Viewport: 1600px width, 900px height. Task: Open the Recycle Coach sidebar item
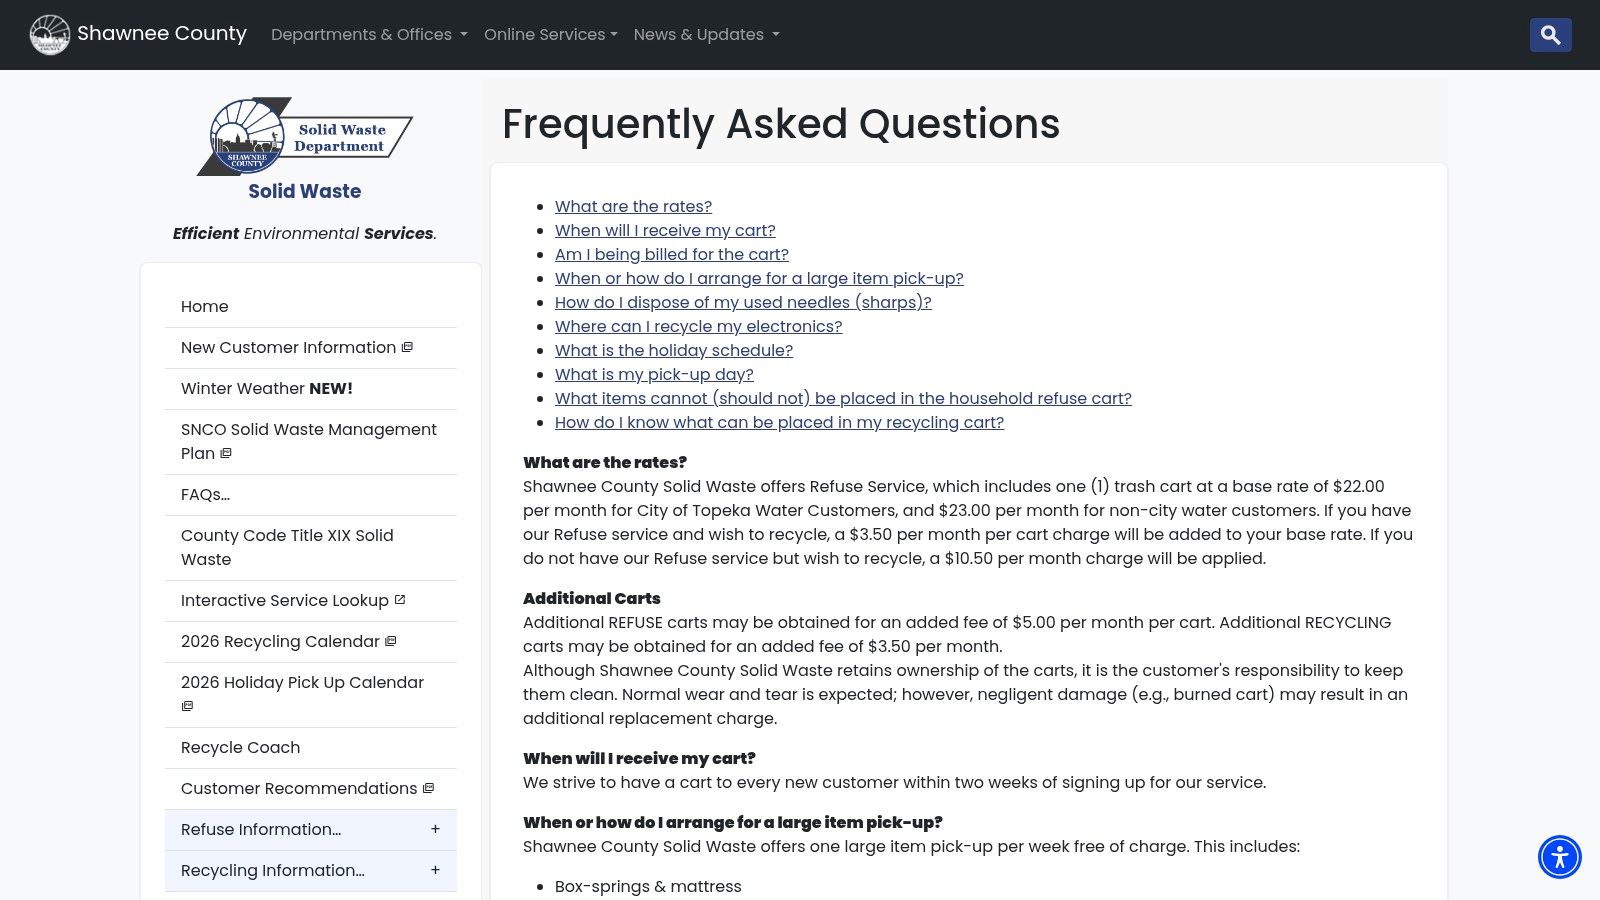[x=240, y=747]
